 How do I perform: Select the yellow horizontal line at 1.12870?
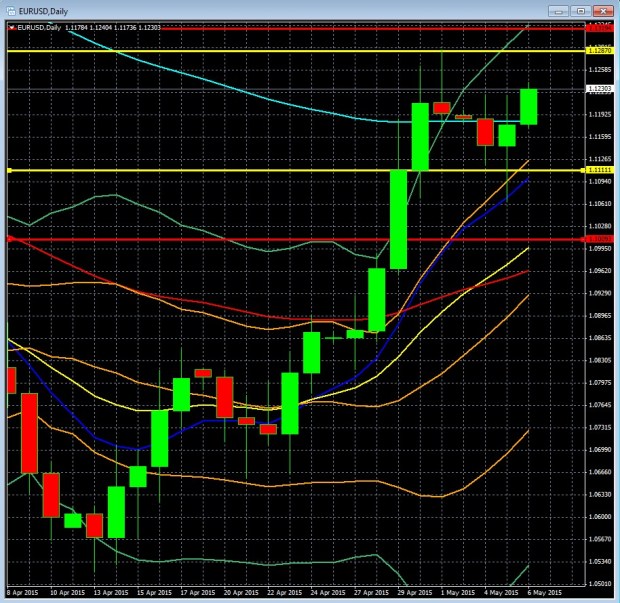pyautogui.click(x=300, y=50)
